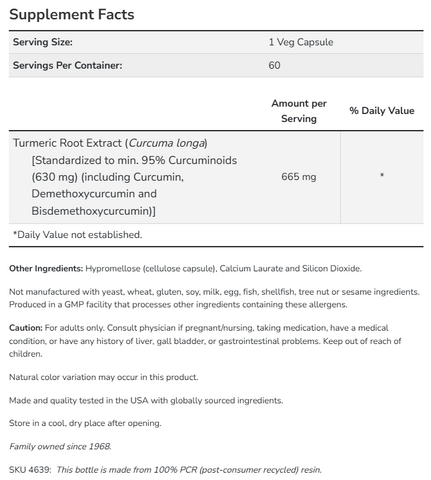Click the Store in a cool, dry place line
Screen dimensions: 431x480
[85, 423]
